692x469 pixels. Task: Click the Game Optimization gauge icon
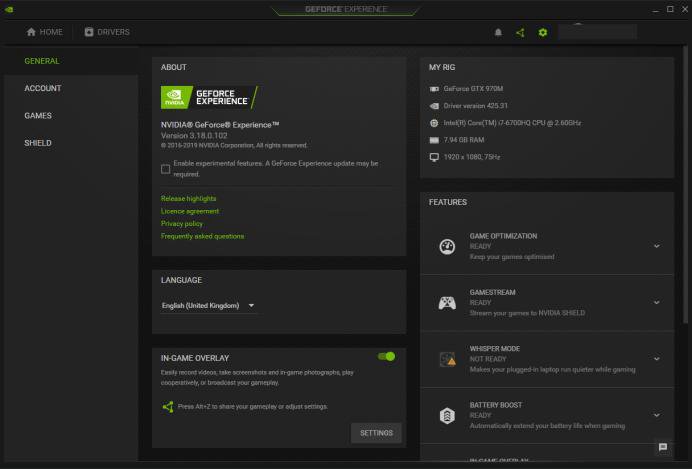click(x=447, y=247)
